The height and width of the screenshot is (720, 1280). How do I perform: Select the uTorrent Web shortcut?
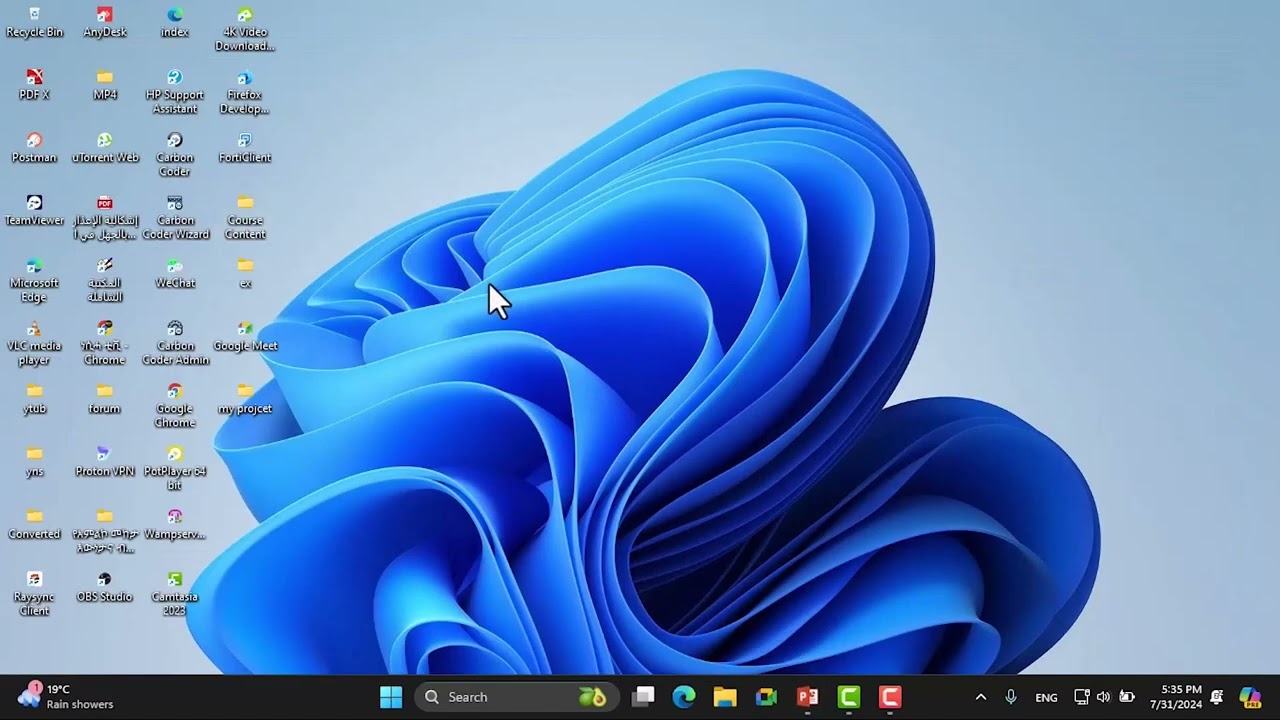click(105, 149)
